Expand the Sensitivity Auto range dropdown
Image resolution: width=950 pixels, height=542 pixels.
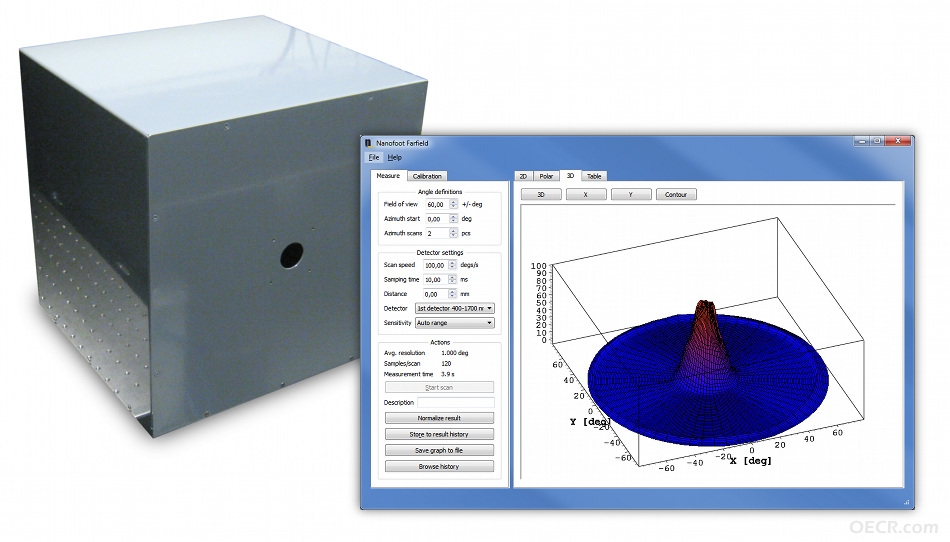(x=454, y=323)
